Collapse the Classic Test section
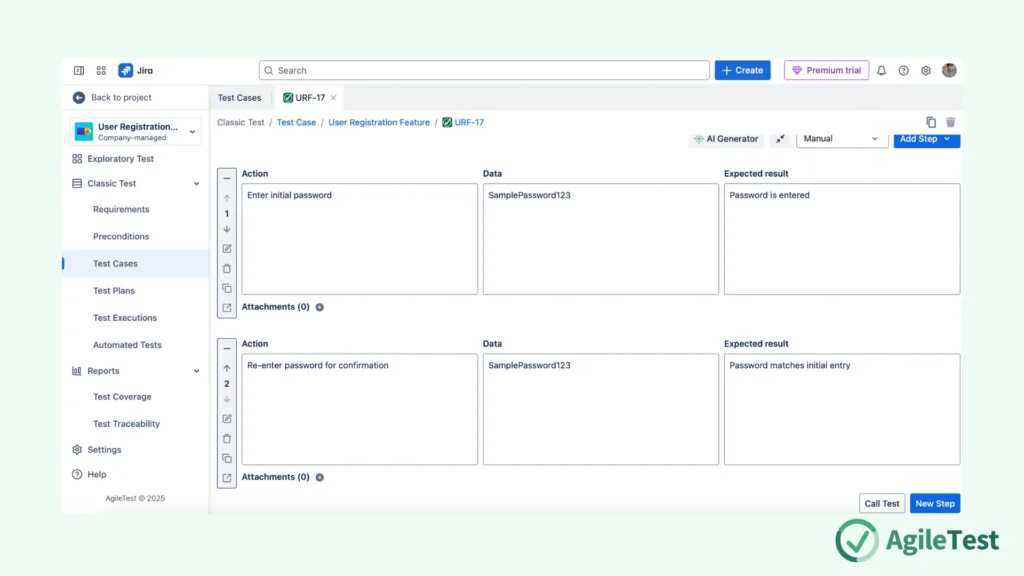The image size is (1024, 576). tap(196, 184)
